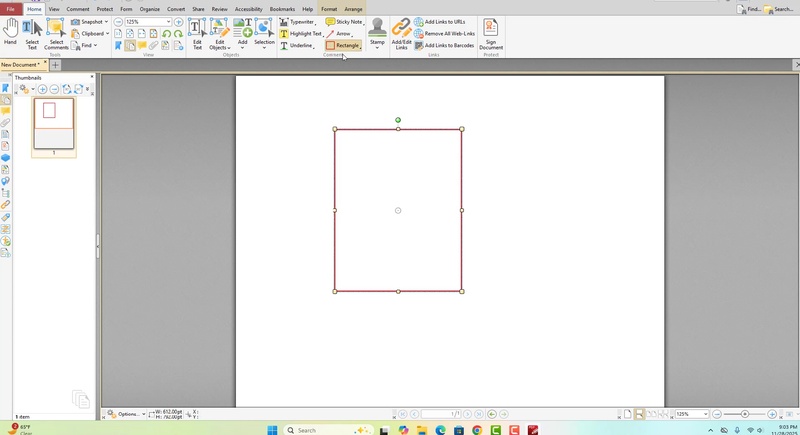The image size is (800, 435).
Task: Select the Sticky Note tool
Action: pyautogui.click(x=344, y=22)
